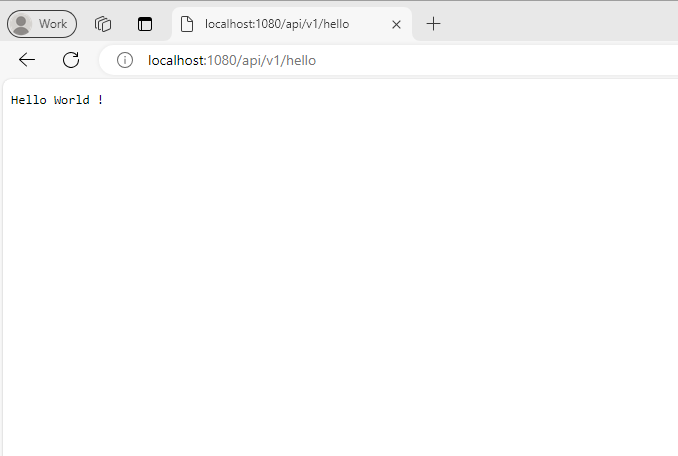
Task: Open the Workspaces icon
Action: pyautogui.click(x=103, y=24)
